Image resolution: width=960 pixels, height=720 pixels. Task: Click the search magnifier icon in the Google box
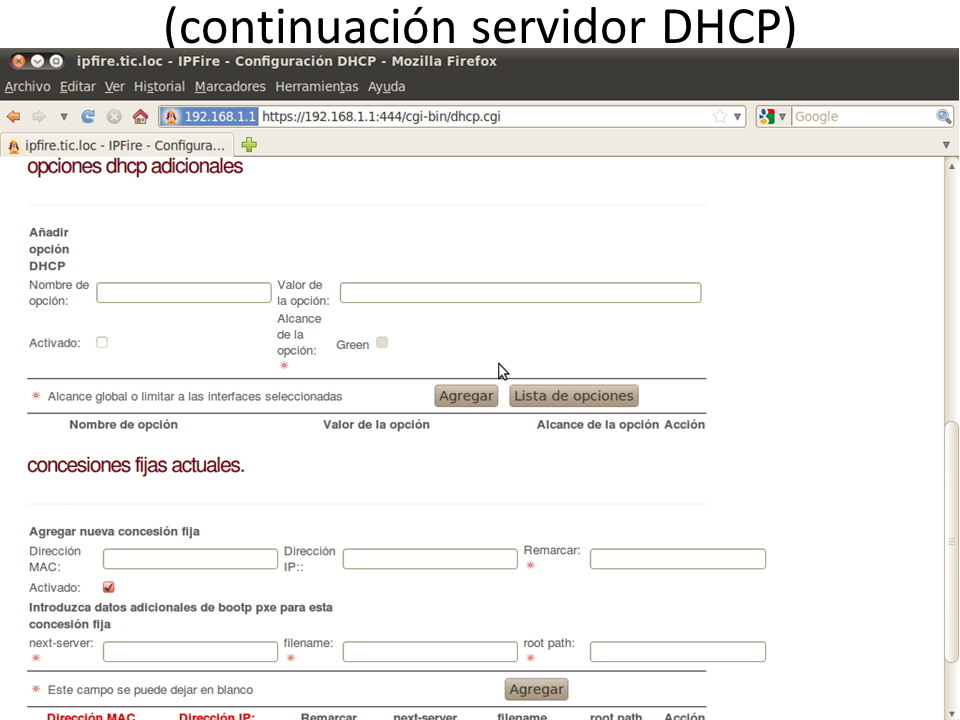point(943,116)
